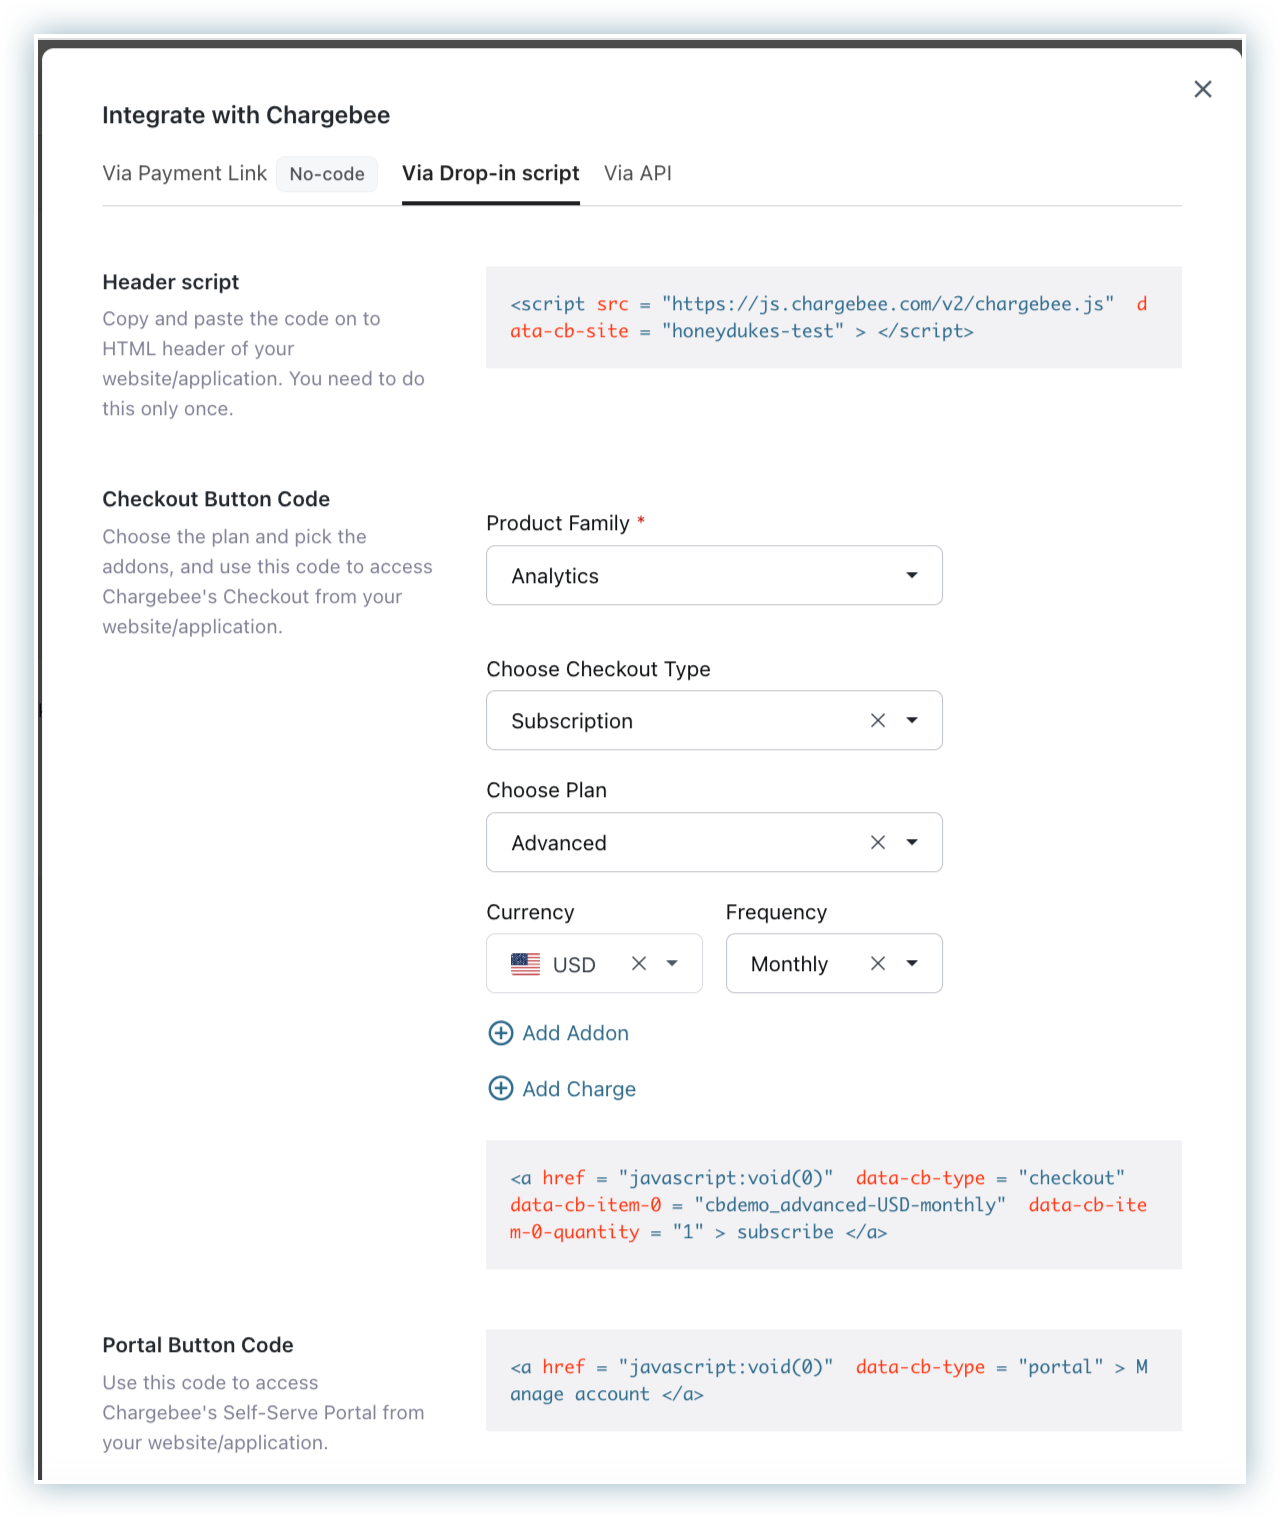Switch to the Via Payment Link tab
The width and height of the screenshot is (1280, 1518).
(x=184, y=173)
